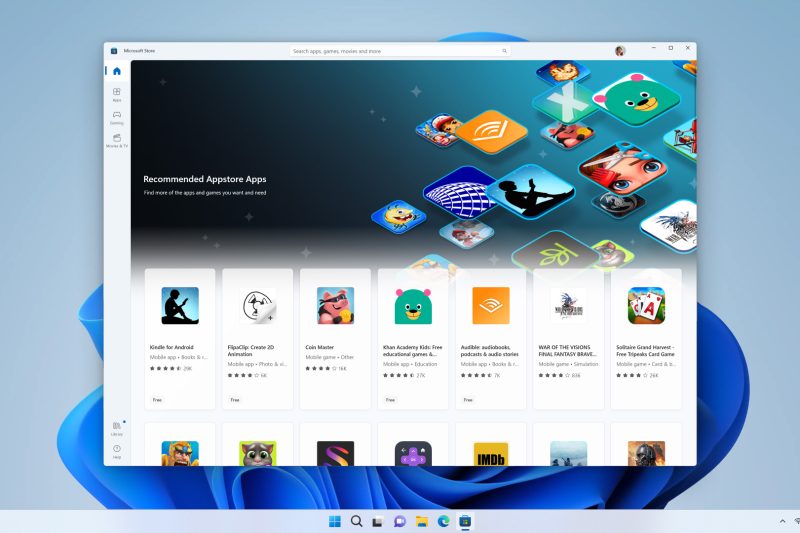800x533 pixels.
Task: Click the search magnifier icon in Store
Action: (504, 51)
